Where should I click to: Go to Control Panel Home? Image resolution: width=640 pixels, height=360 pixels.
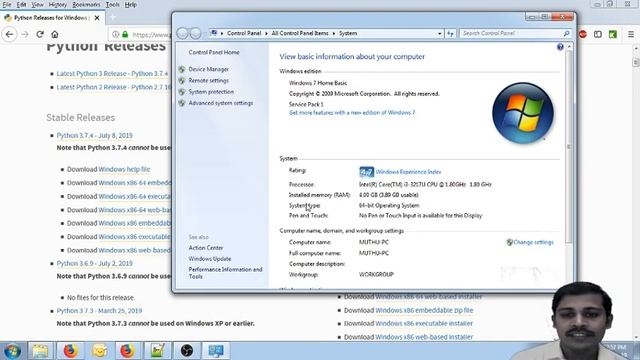(x=214, y=52)
